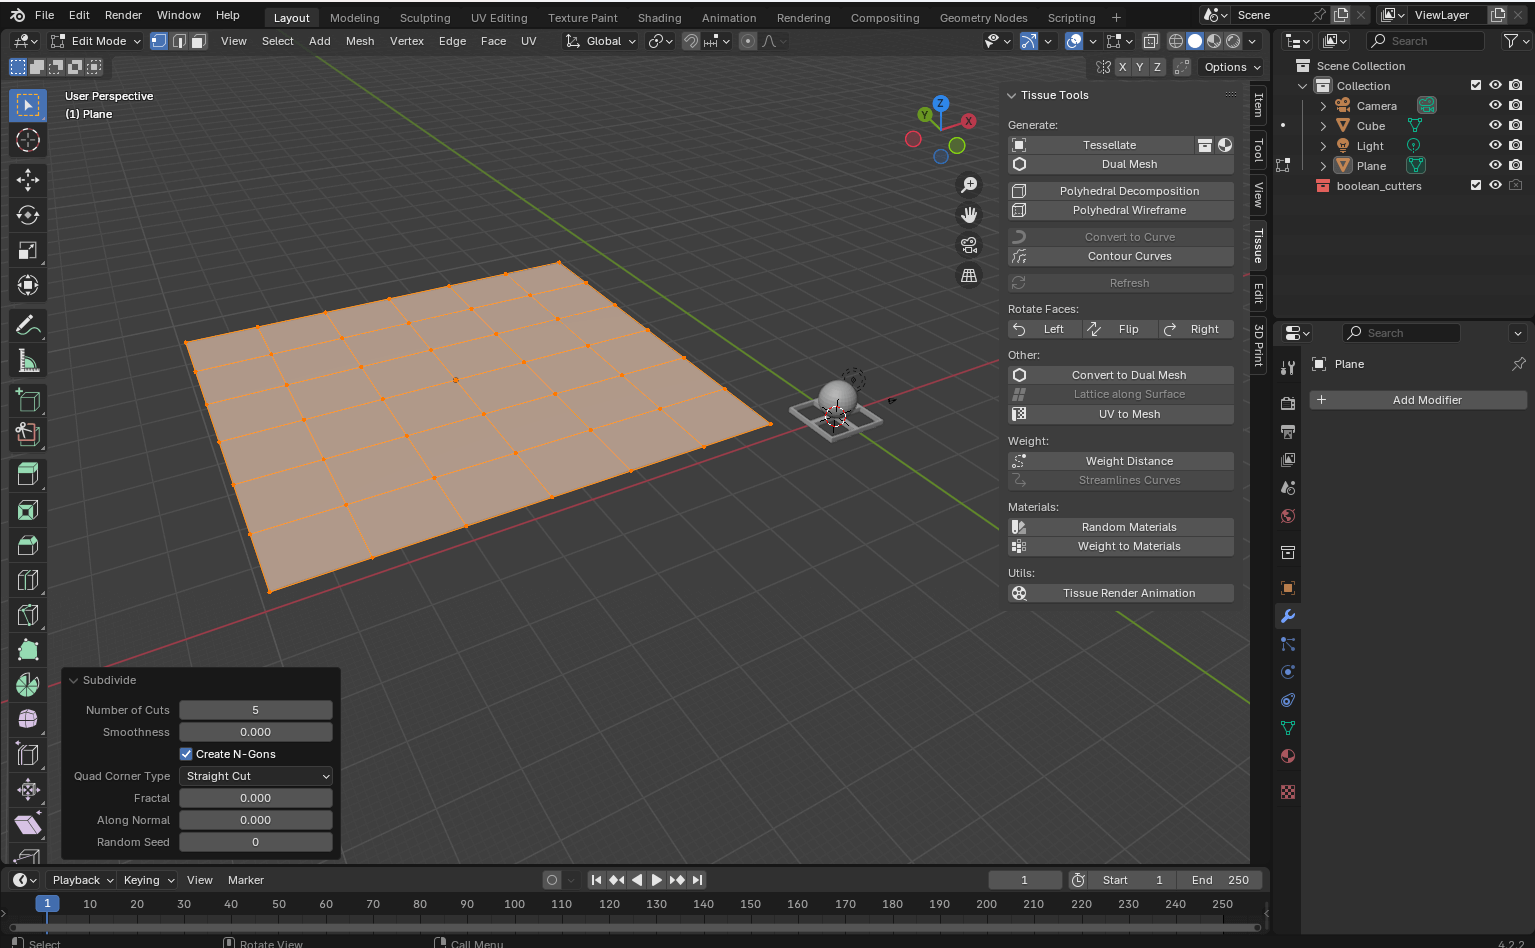This screenshot has width=1535, height=948.
Task: Open the Playback dropdown
Action: coord(82,880)
